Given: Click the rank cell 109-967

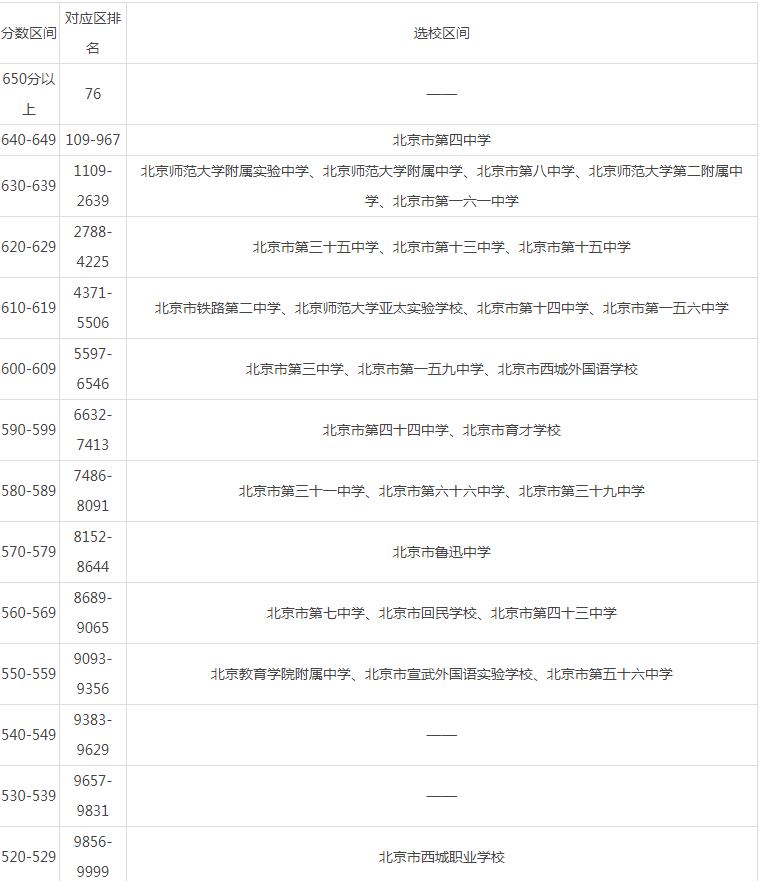Looking at the screenshot, I should pyautogui.click(x=93, y=140).
